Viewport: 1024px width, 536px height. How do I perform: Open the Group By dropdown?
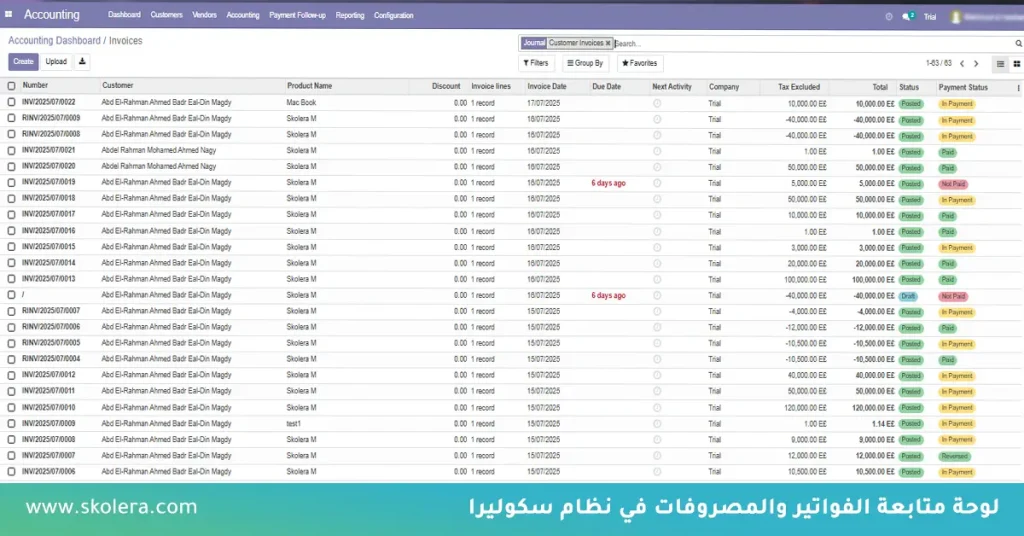click(x=585, y=63)
